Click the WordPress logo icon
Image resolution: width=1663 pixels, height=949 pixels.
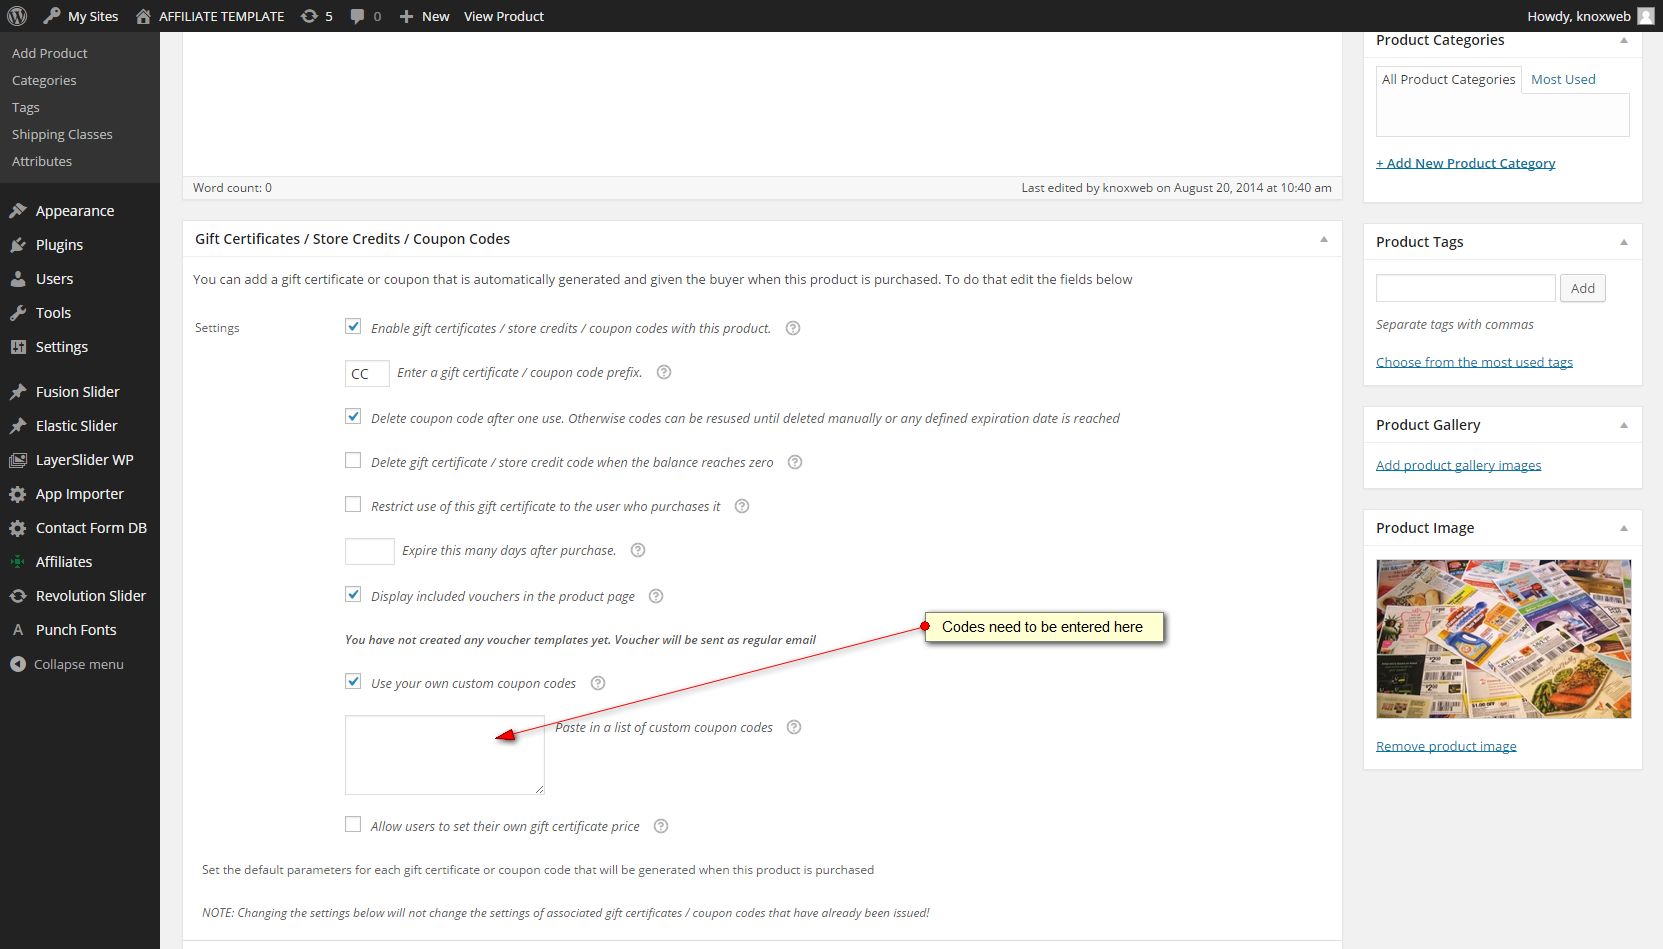pos(17,16)
